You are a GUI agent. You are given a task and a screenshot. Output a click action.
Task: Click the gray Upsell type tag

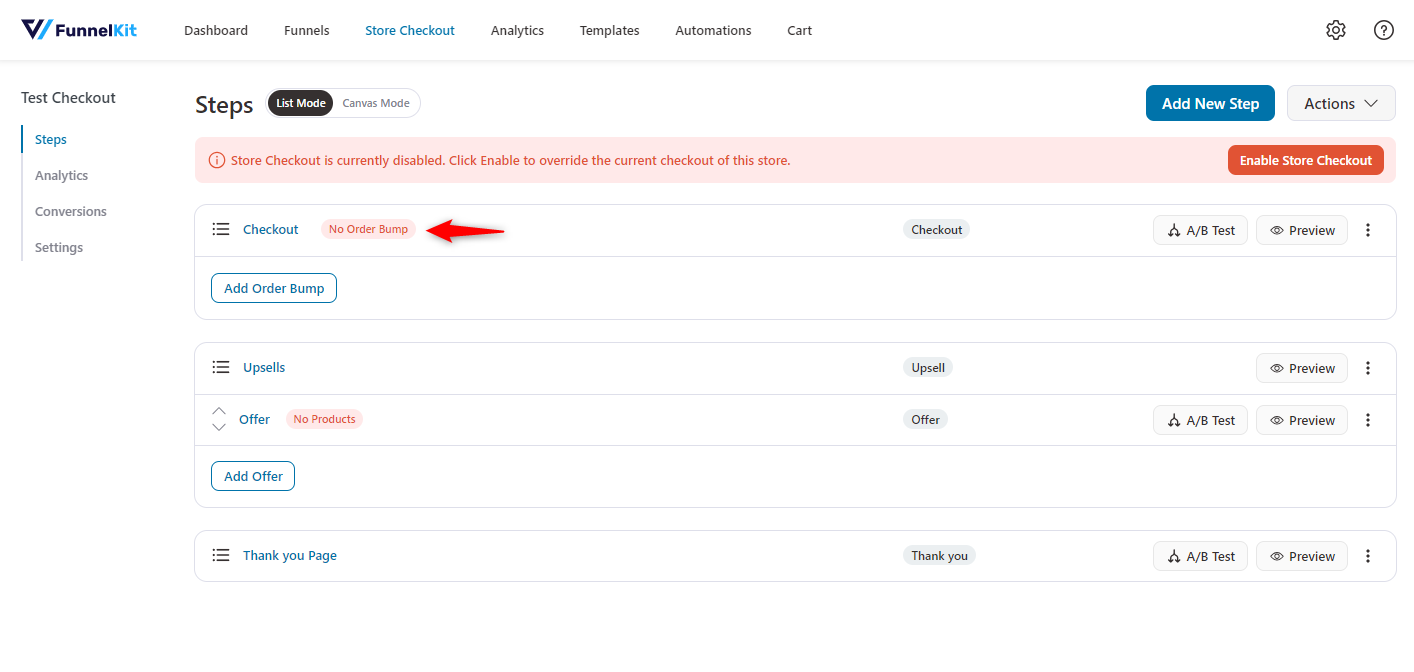point(928,367)
